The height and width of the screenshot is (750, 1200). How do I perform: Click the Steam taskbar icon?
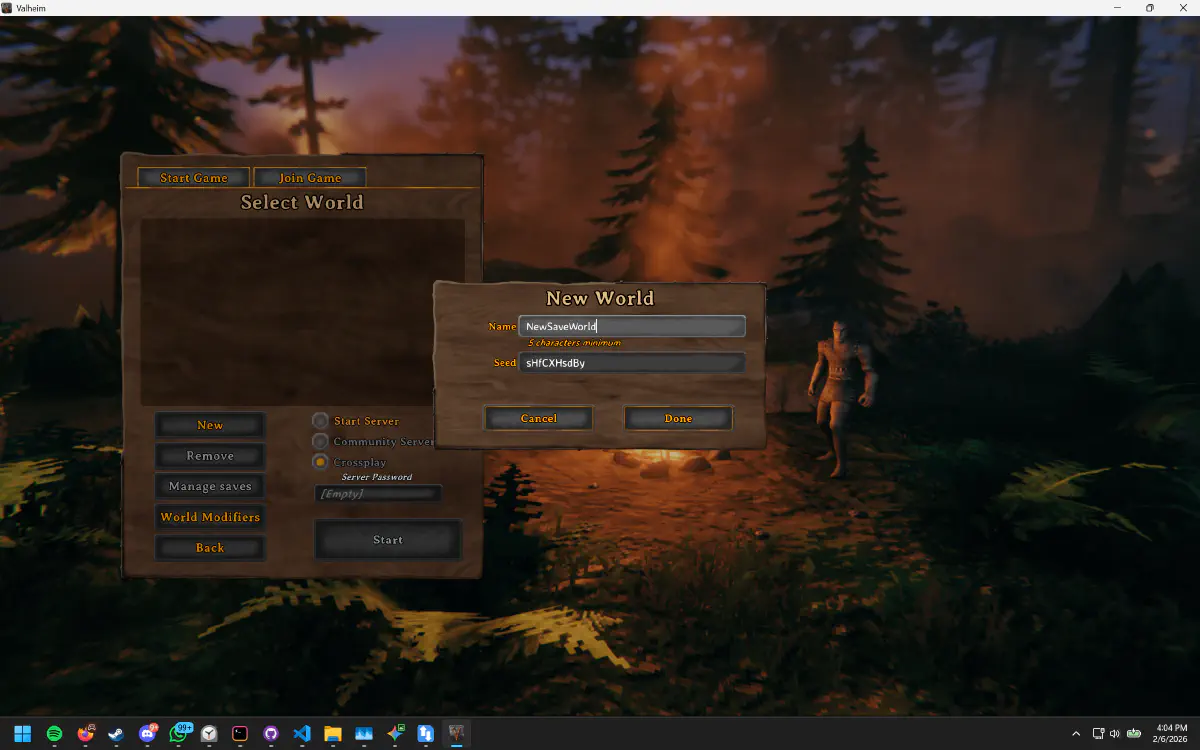point(116,733)
